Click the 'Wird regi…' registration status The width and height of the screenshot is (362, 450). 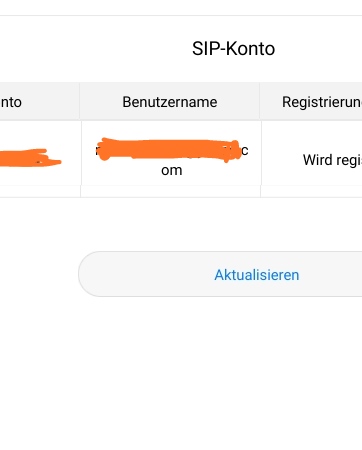pos(332,160)
